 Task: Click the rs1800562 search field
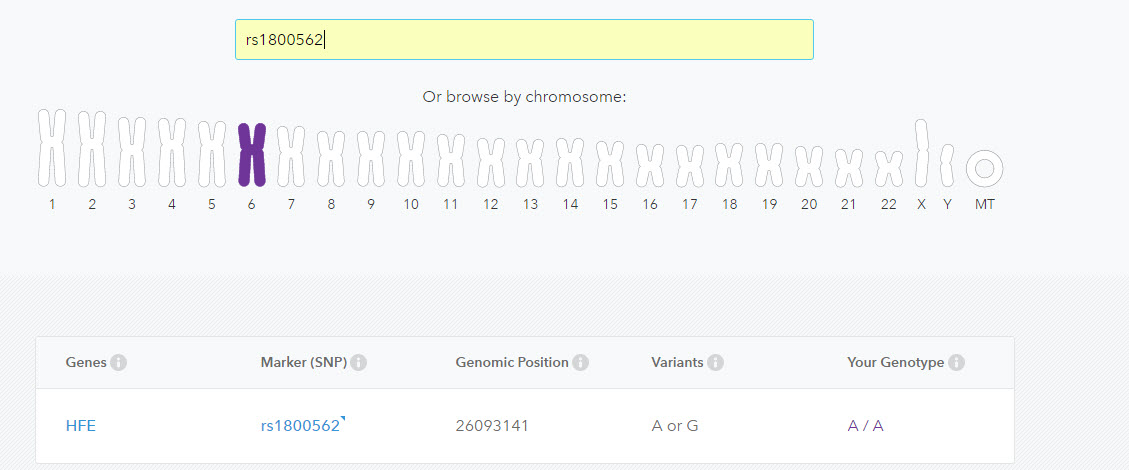524,40
